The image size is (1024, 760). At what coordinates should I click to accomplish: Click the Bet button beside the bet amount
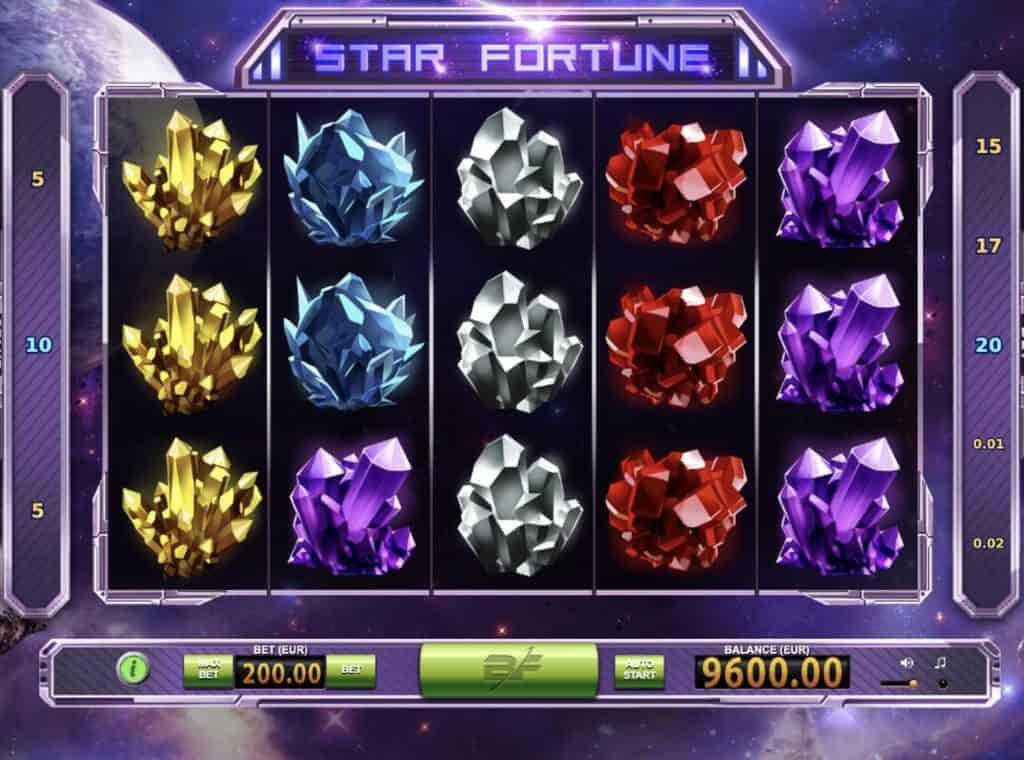(351, 670)
